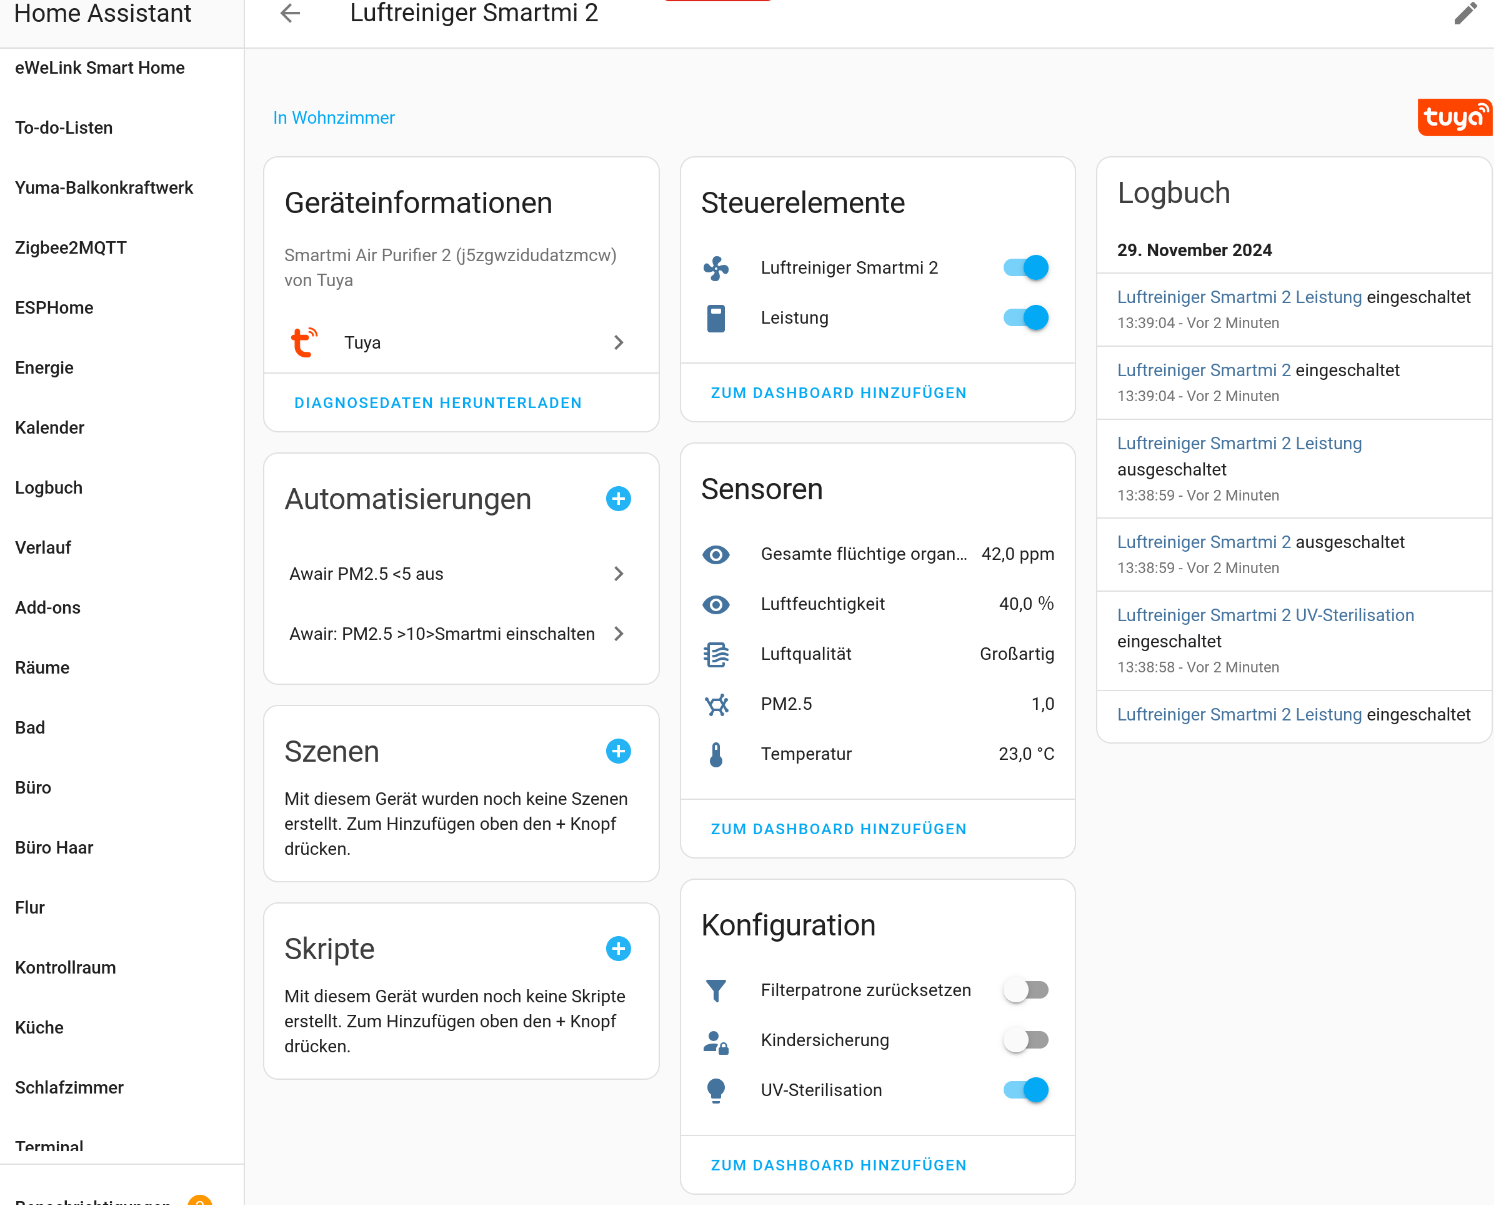Expand the Awair PM2.5 <5 aus automation
This screenshot has width=1494, height=1205.
point(460,574)
